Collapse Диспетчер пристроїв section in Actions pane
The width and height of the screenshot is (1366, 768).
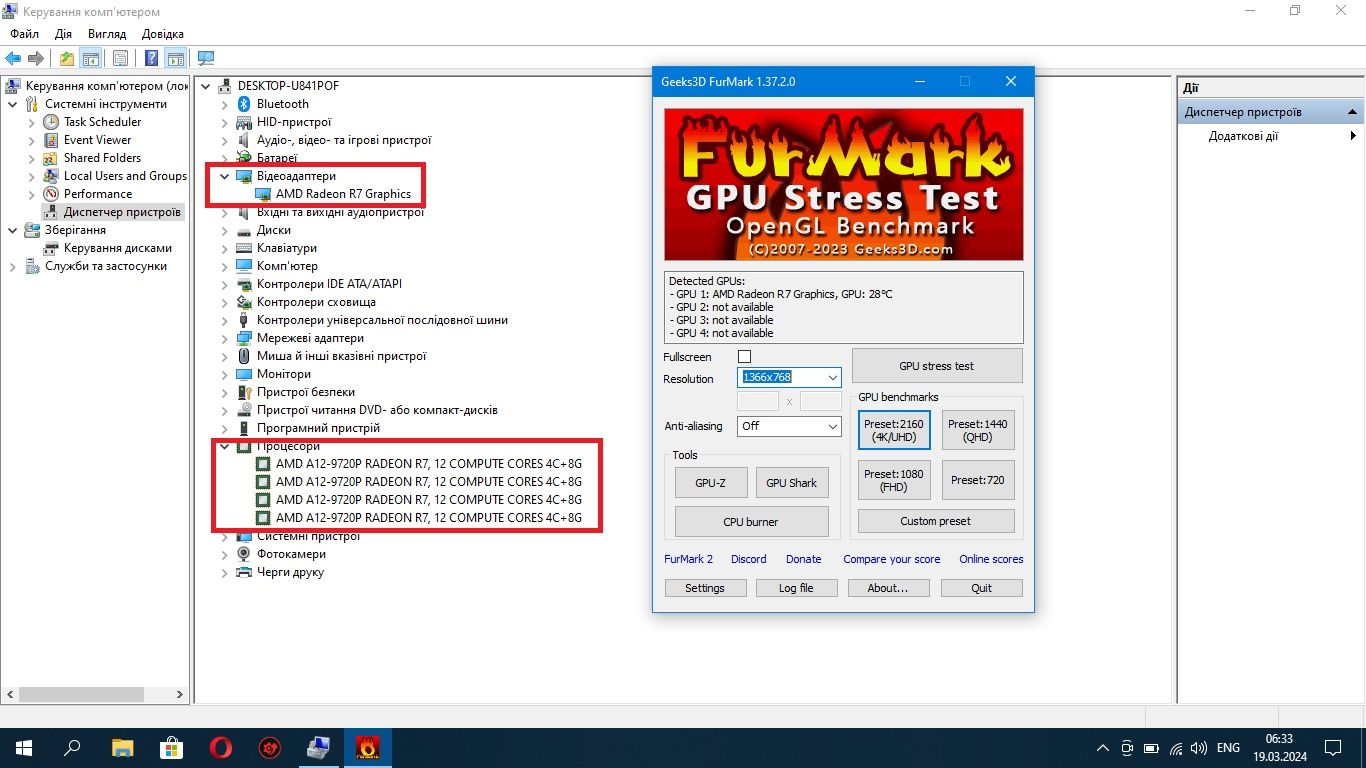[x=1352, y=112]
